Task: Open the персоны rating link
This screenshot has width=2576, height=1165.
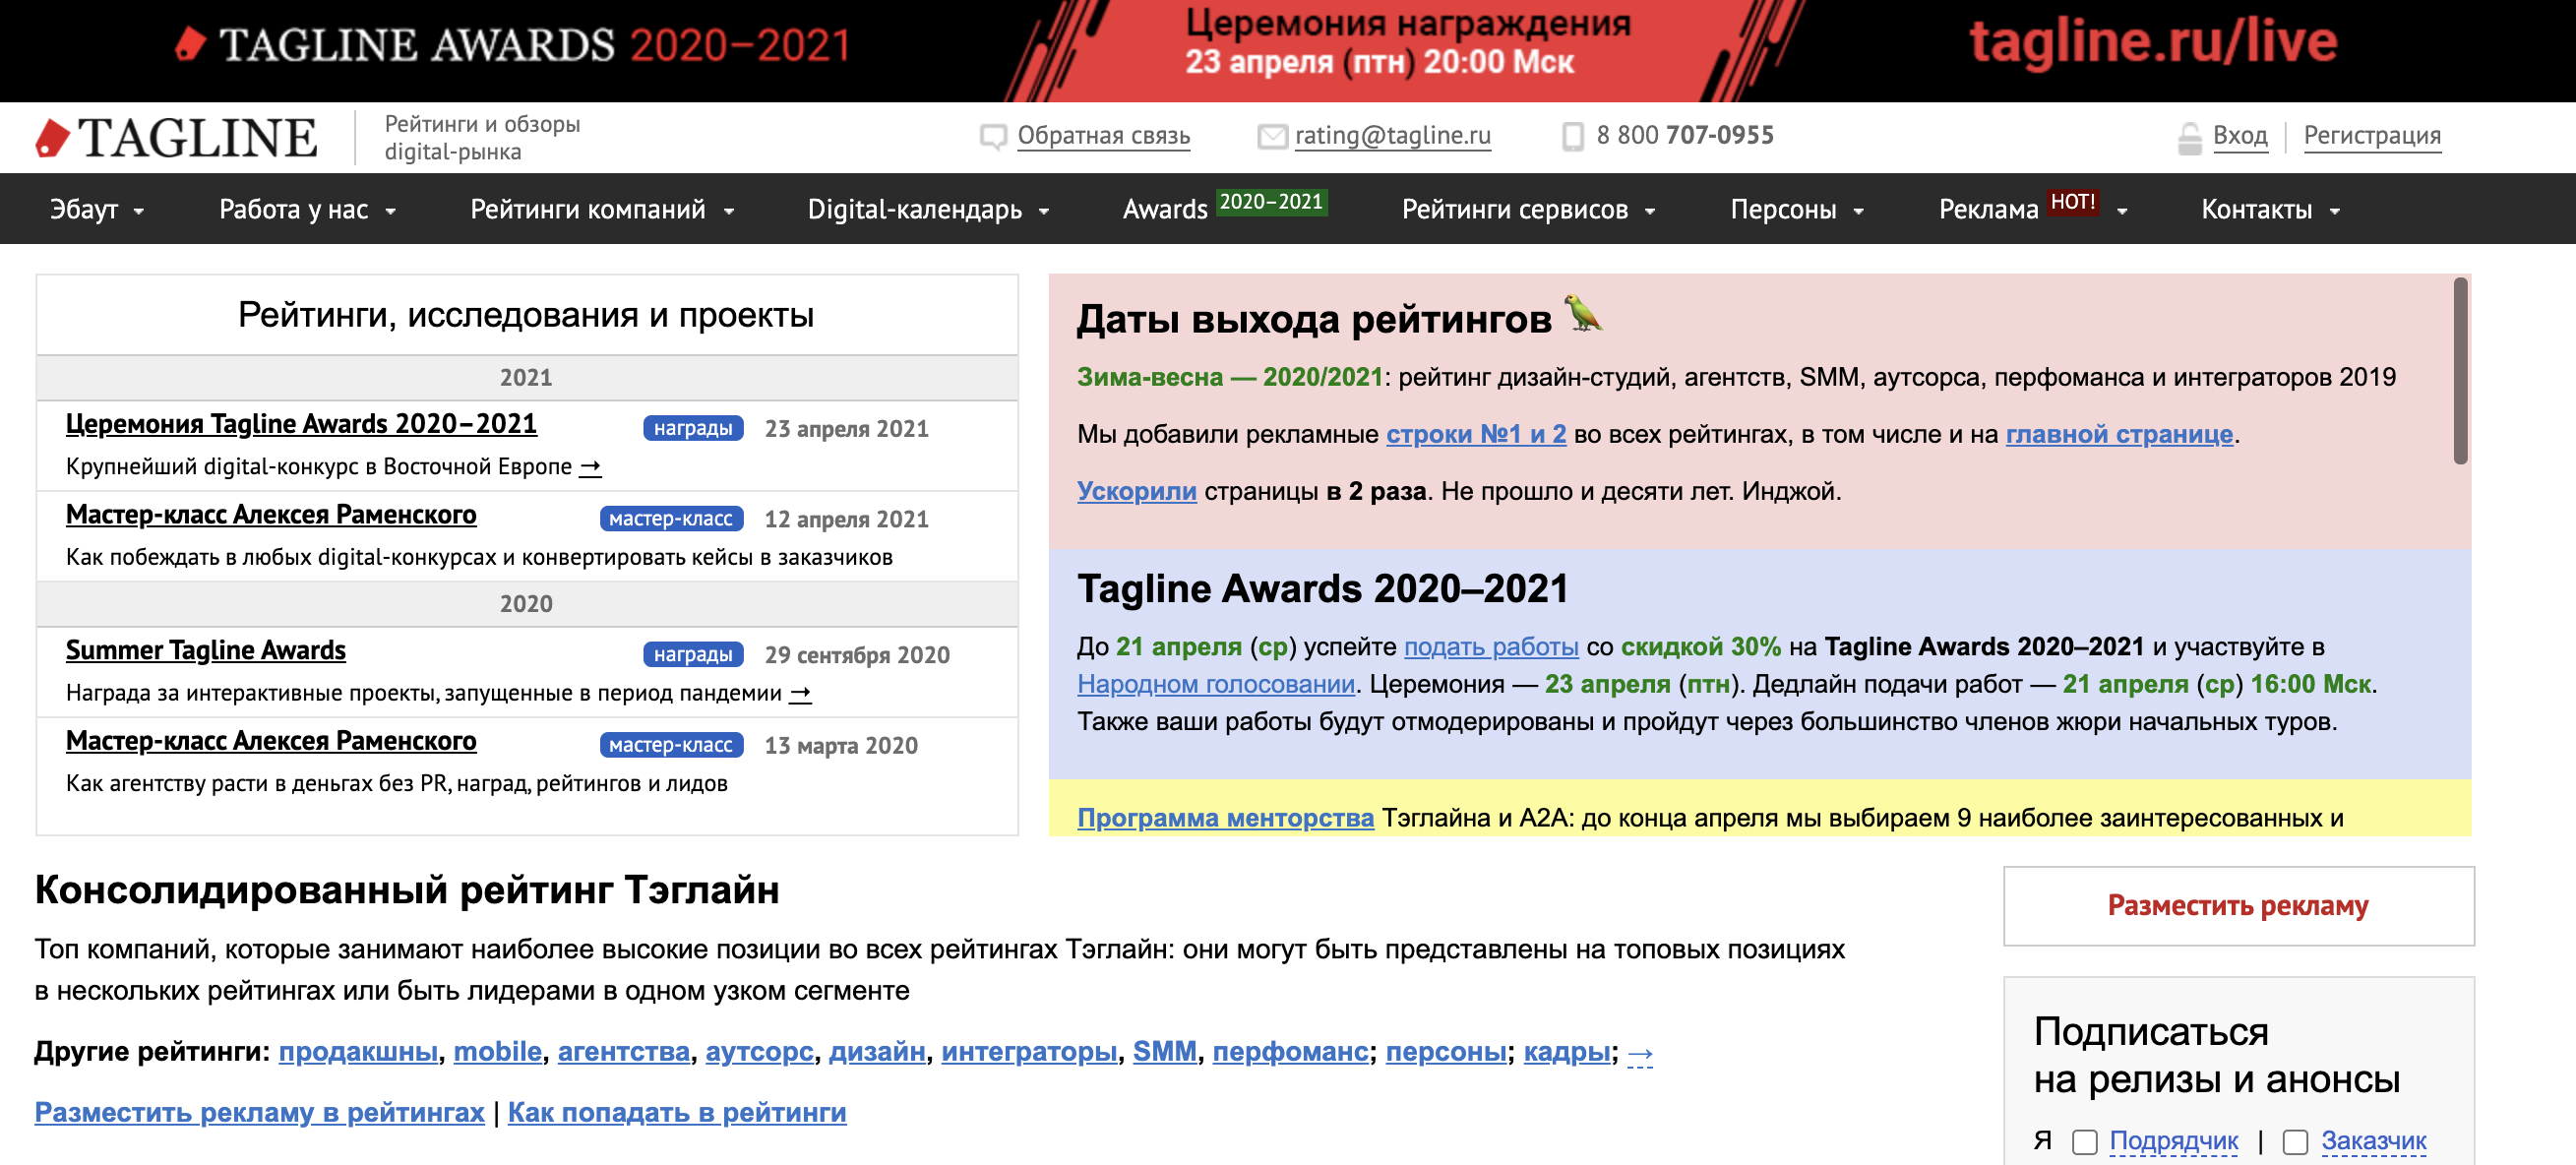Action: click(1446, 1052)
